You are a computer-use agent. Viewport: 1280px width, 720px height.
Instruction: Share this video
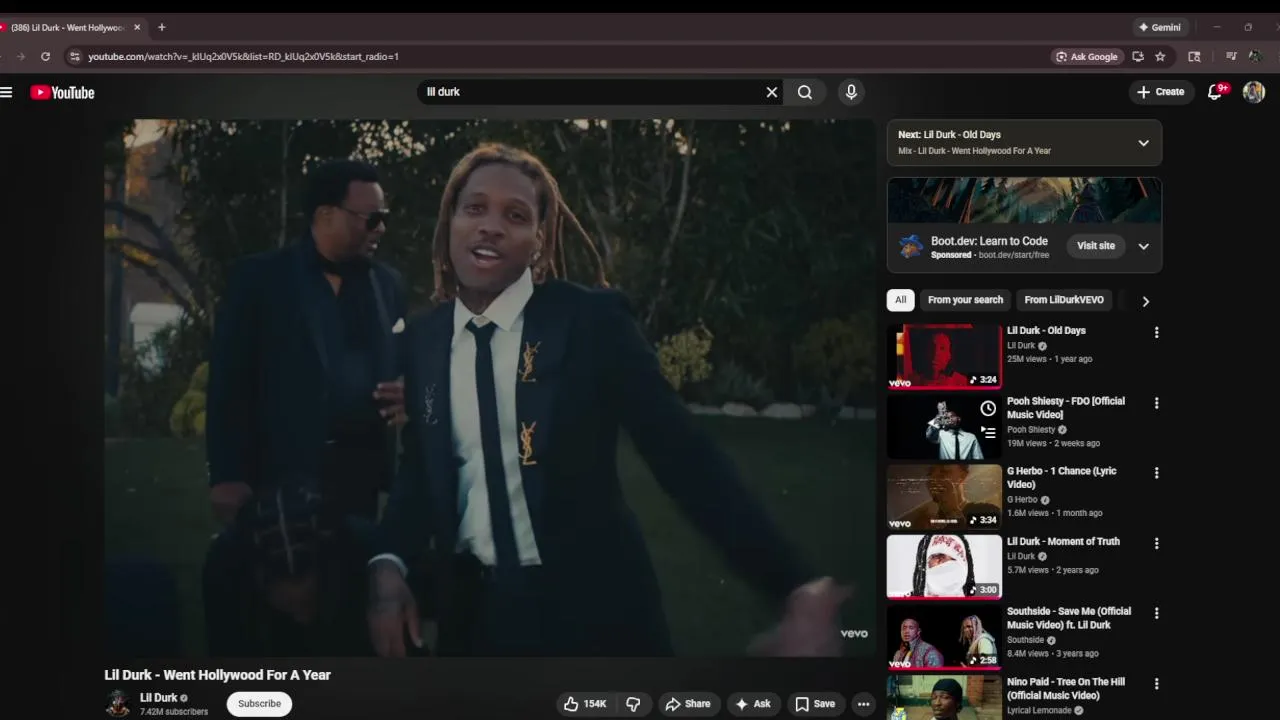688,704
